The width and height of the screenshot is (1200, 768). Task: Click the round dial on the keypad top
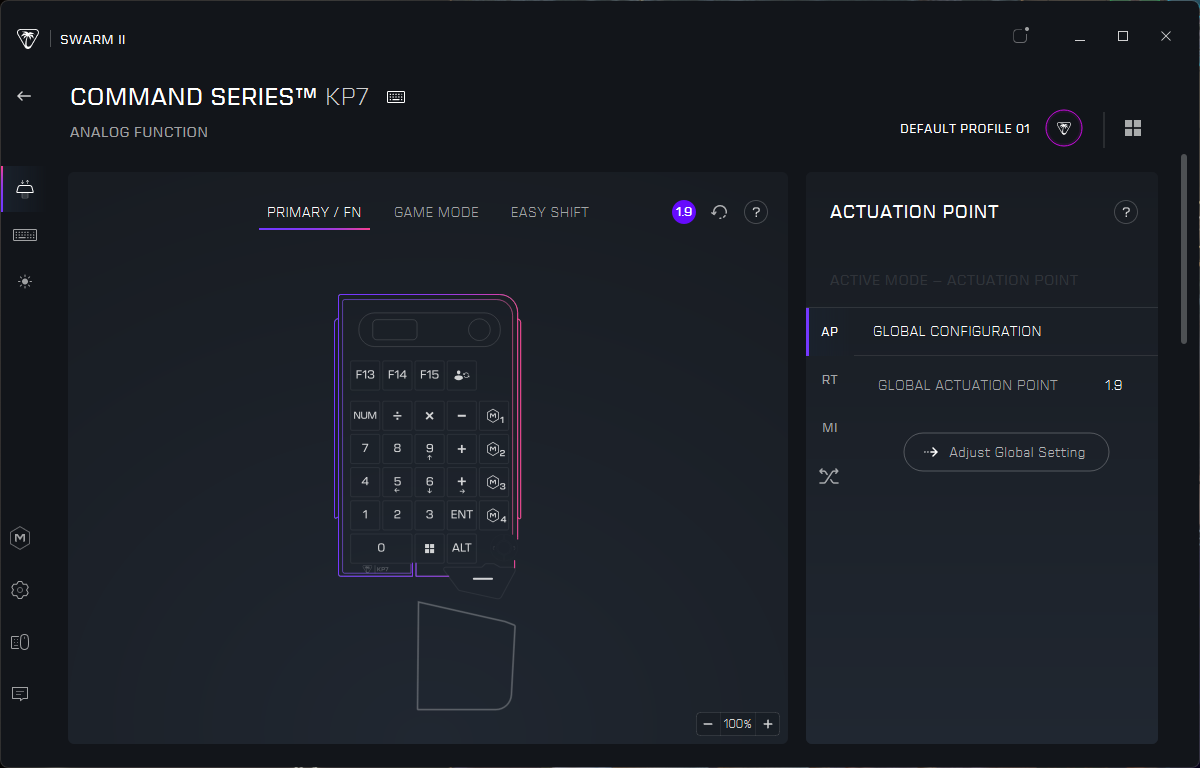(x=480, y=329)
